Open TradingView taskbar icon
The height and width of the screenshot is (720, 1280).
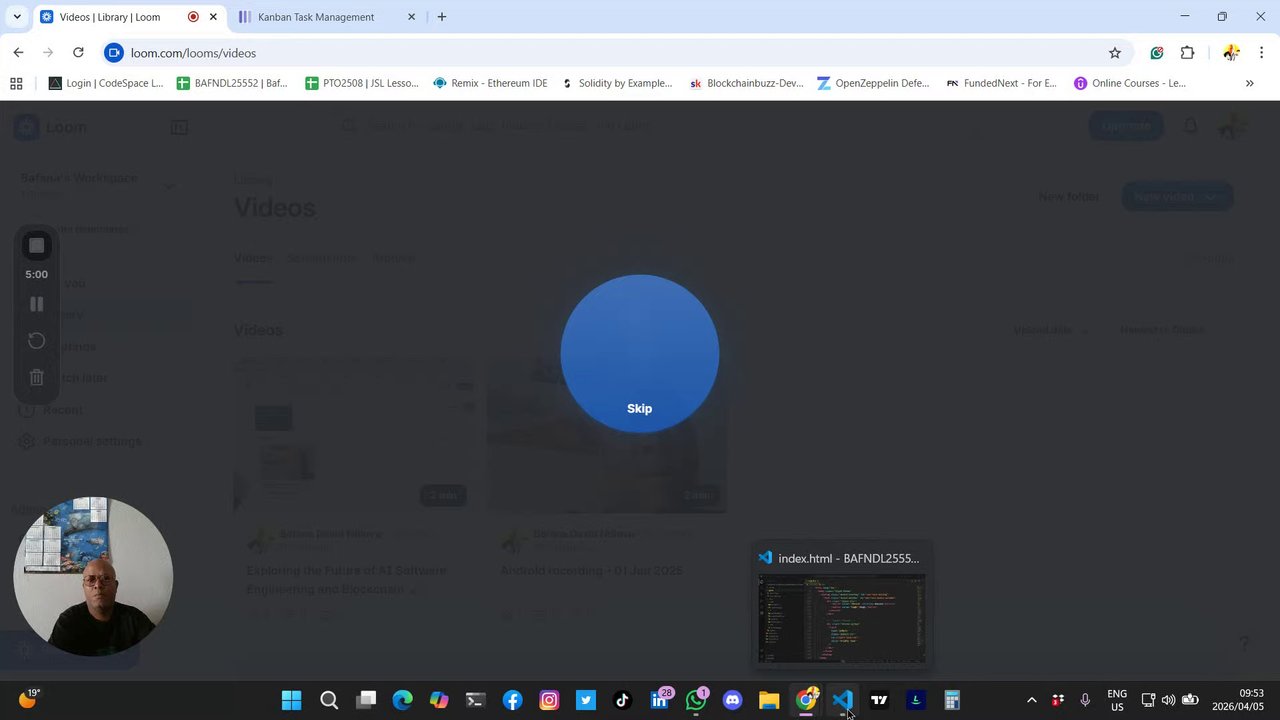[879, 700]
